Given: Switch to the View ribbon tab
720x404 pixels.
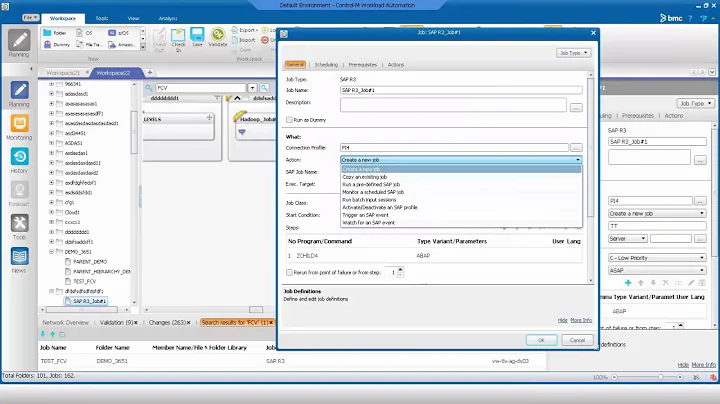Looking at the screenshot, I should click(134, 18).
